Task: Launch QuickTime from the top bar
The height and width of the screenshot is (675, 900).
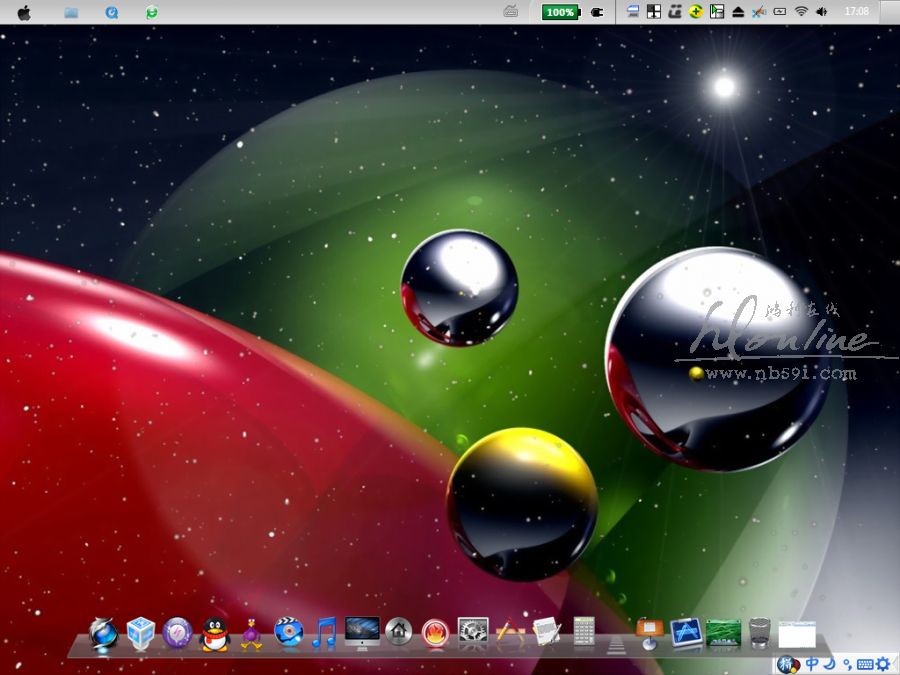Action: (112, 13)
